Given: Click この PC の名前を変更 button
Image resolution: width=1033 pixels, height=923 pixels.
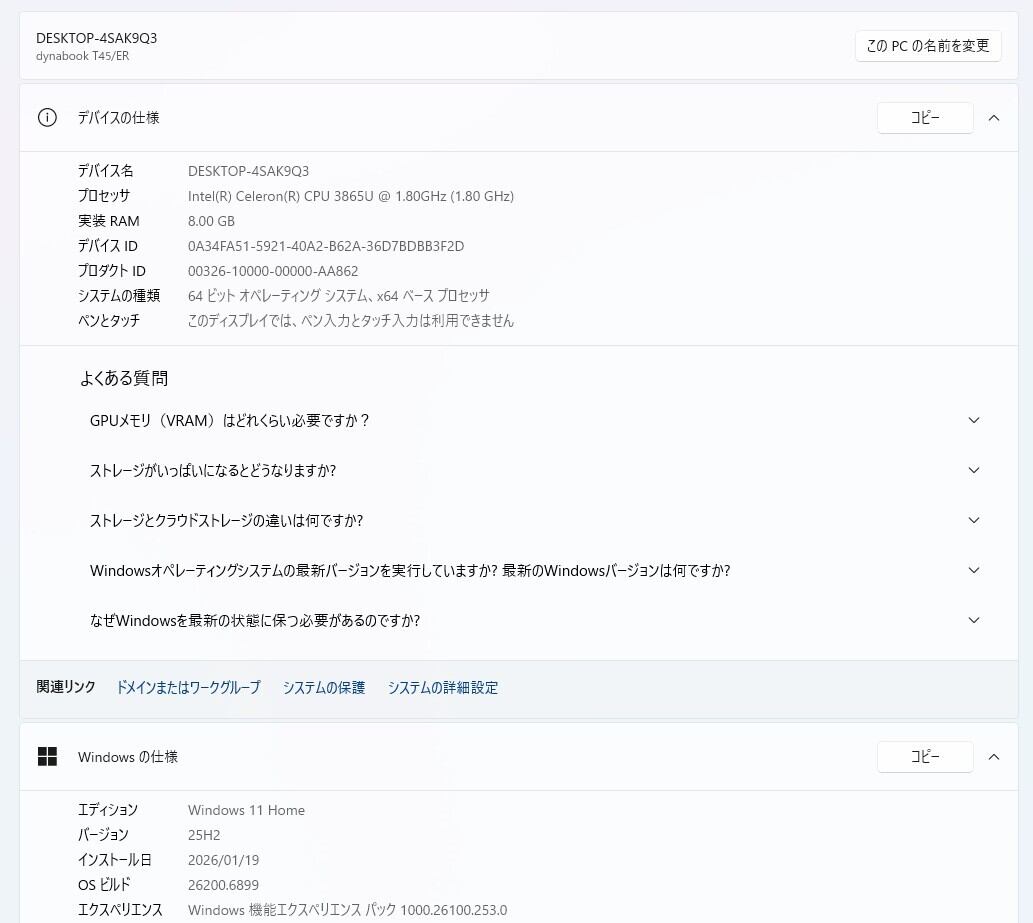Looking at the screenshot, I should point(927,46).
